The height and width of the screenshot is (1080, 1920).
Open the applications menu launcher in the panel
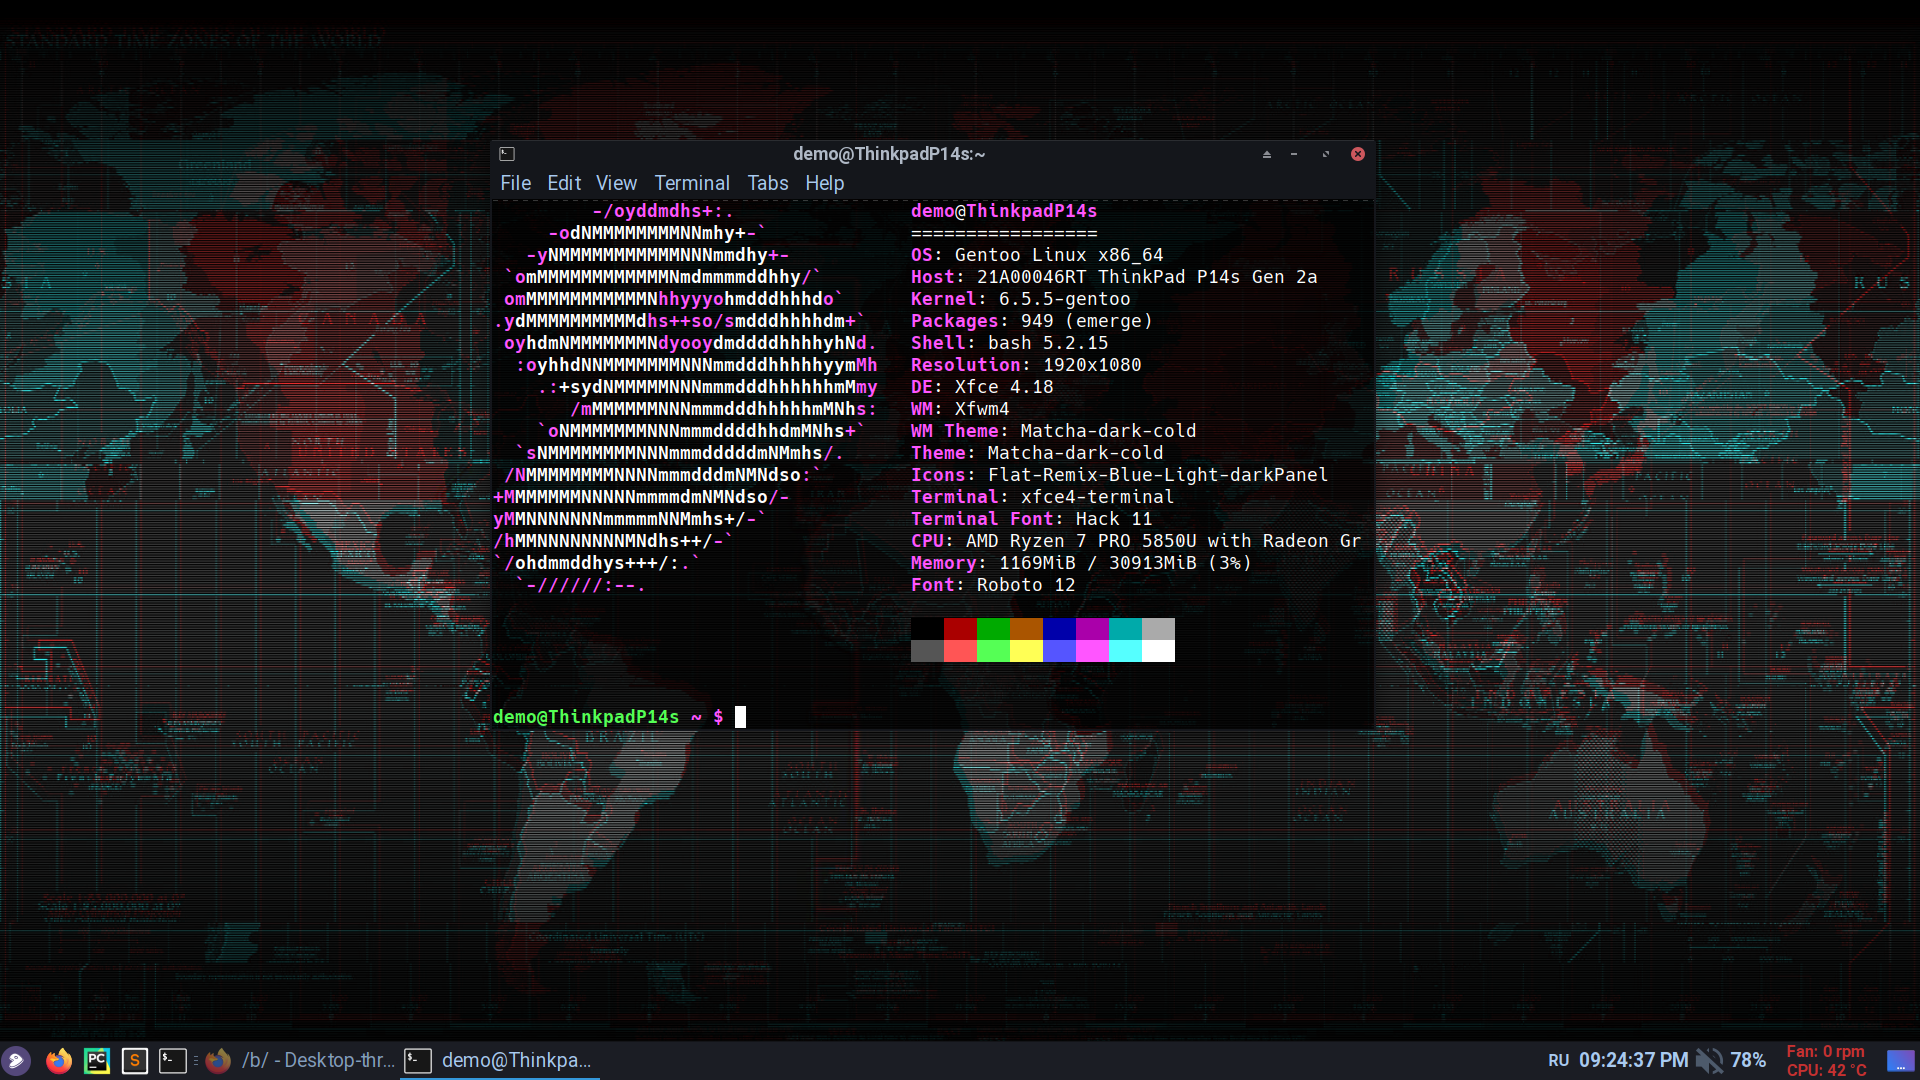click(17, 1061)
